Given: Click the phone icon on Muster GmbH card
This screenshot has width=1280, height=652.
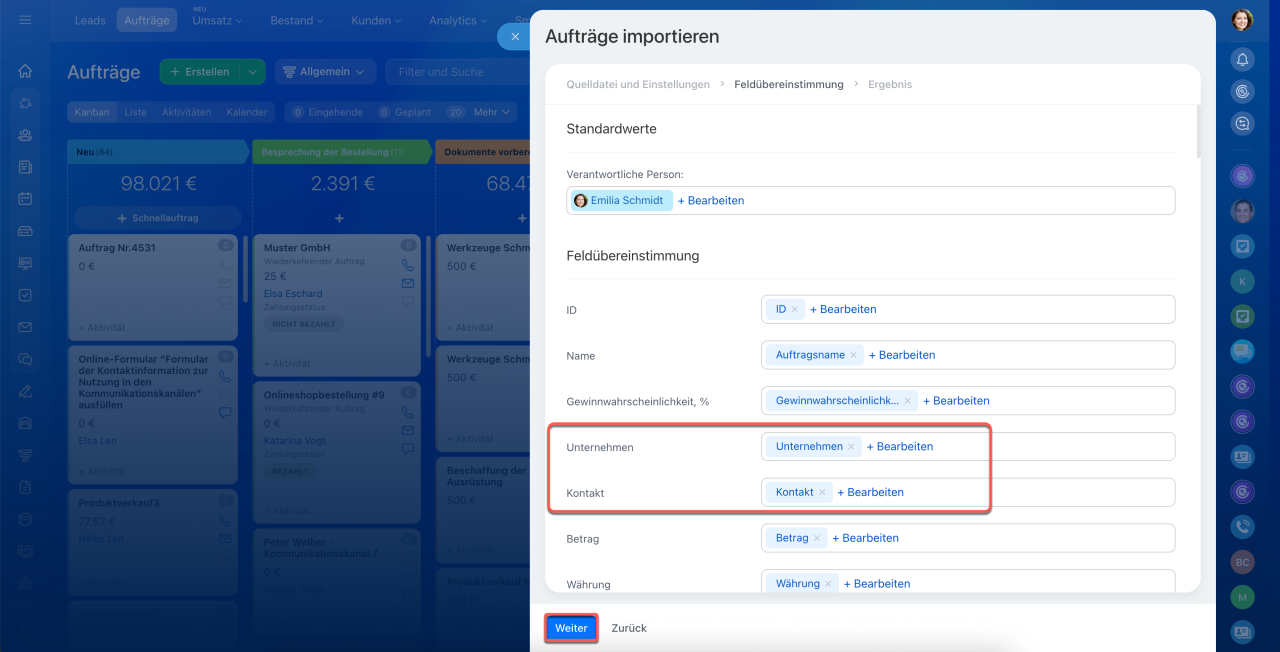Looking at the screenshot, I should click(x=408, y=266).
